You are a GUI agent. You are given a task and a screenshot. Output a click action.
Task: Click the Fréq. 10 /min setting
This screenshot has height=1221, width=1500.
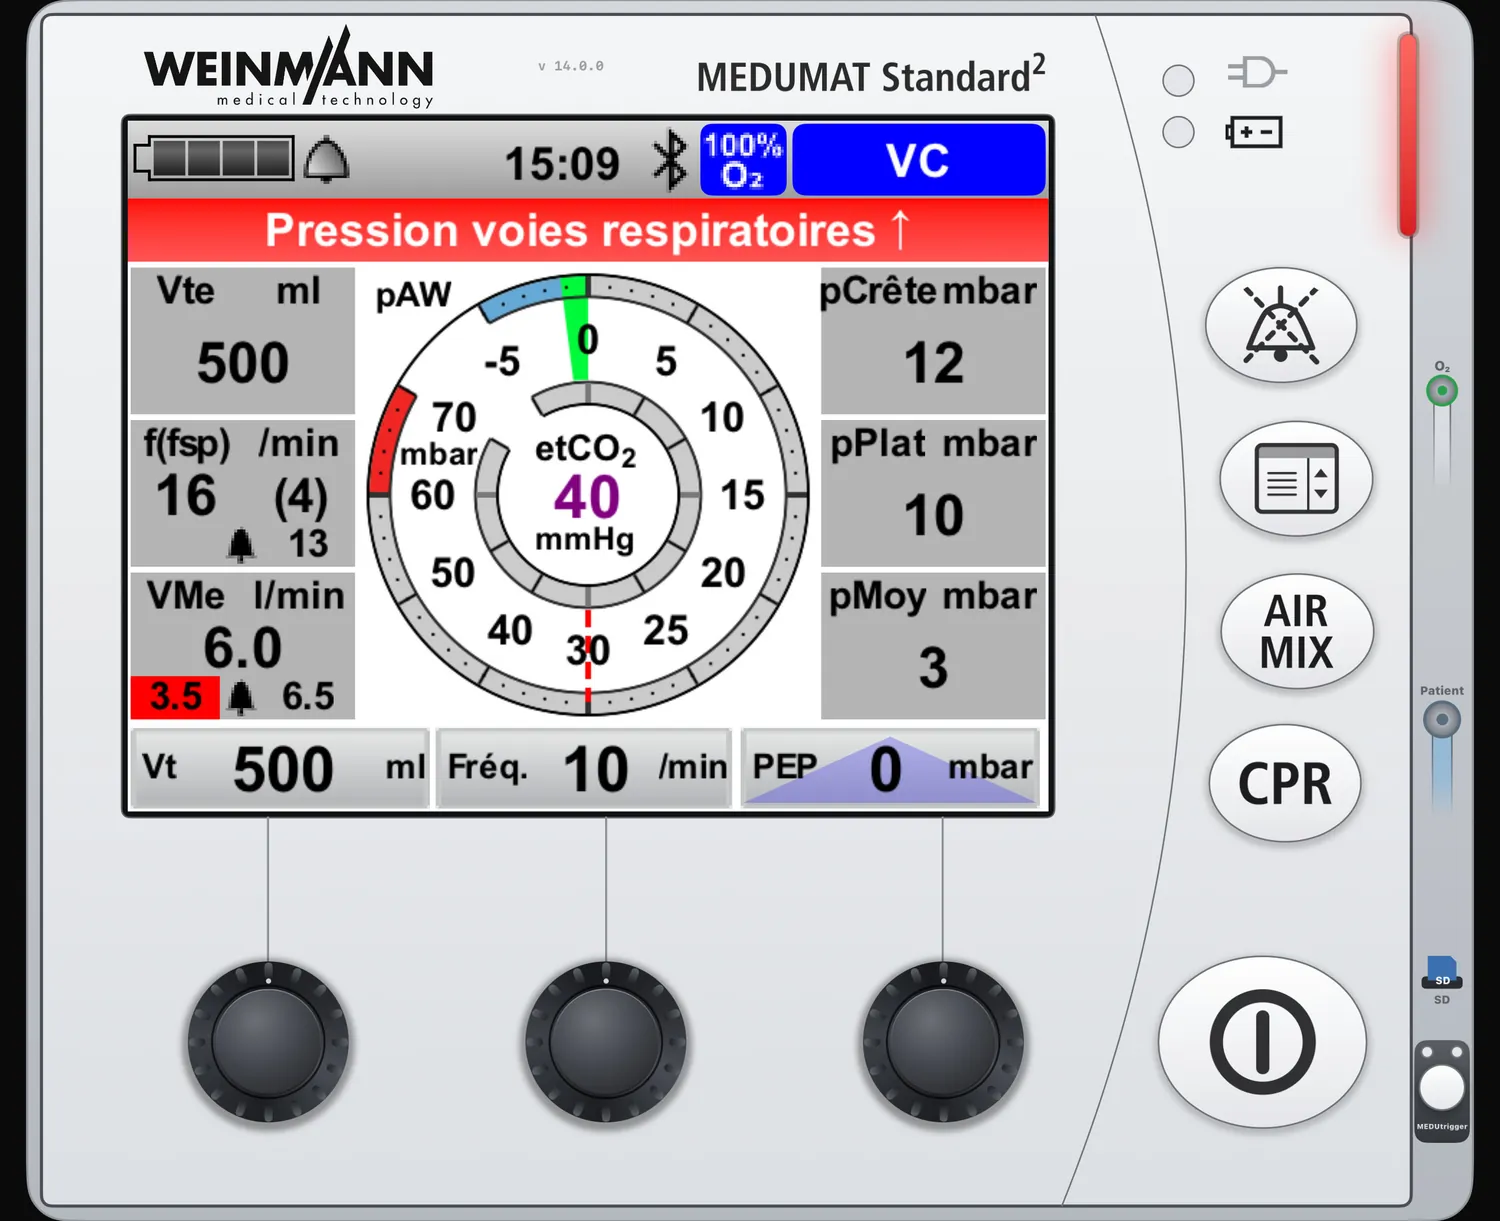(x=586, y=768)
